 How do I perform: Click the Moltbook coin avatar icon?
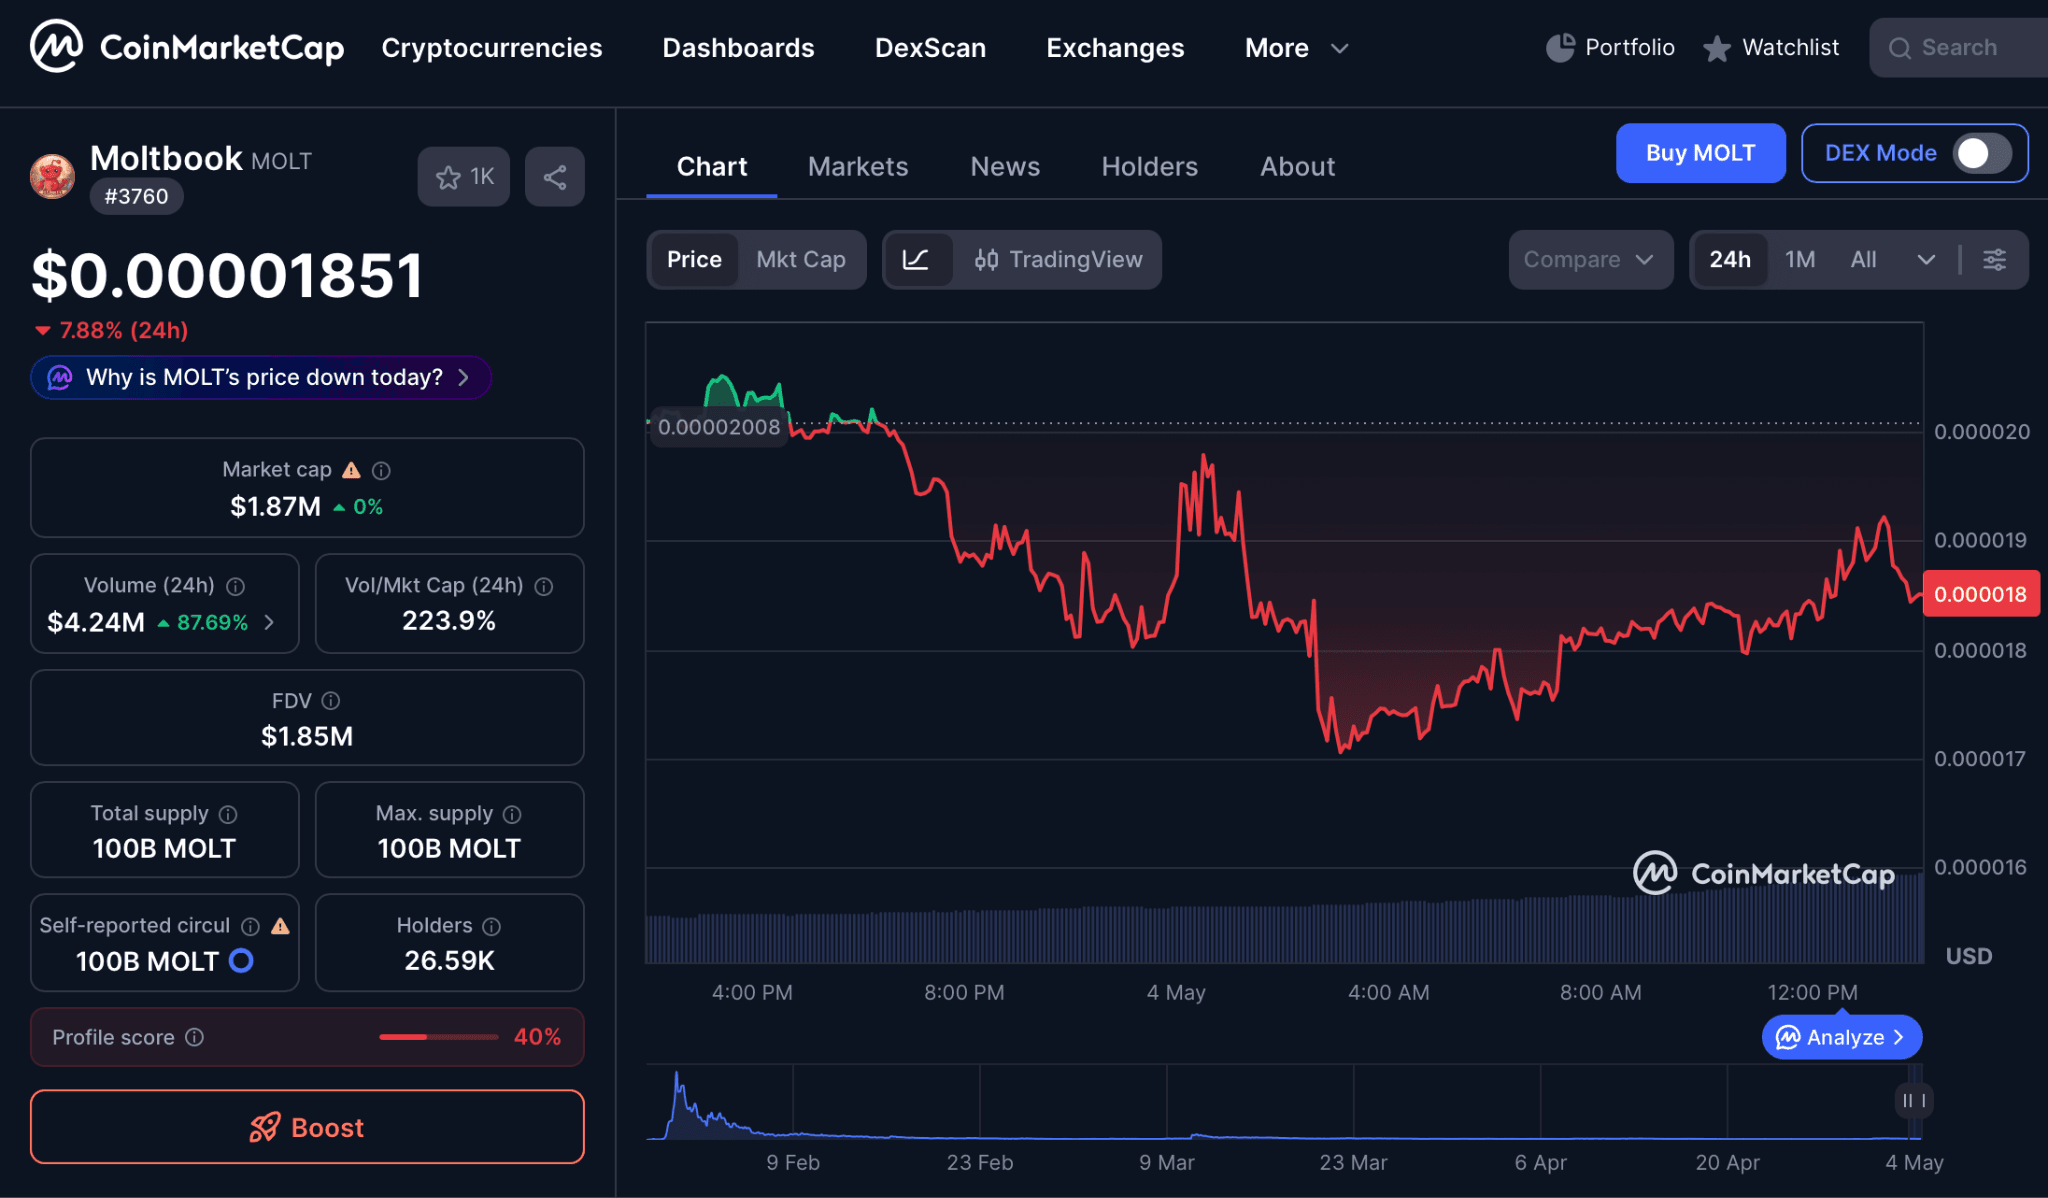tap(52, 176)
